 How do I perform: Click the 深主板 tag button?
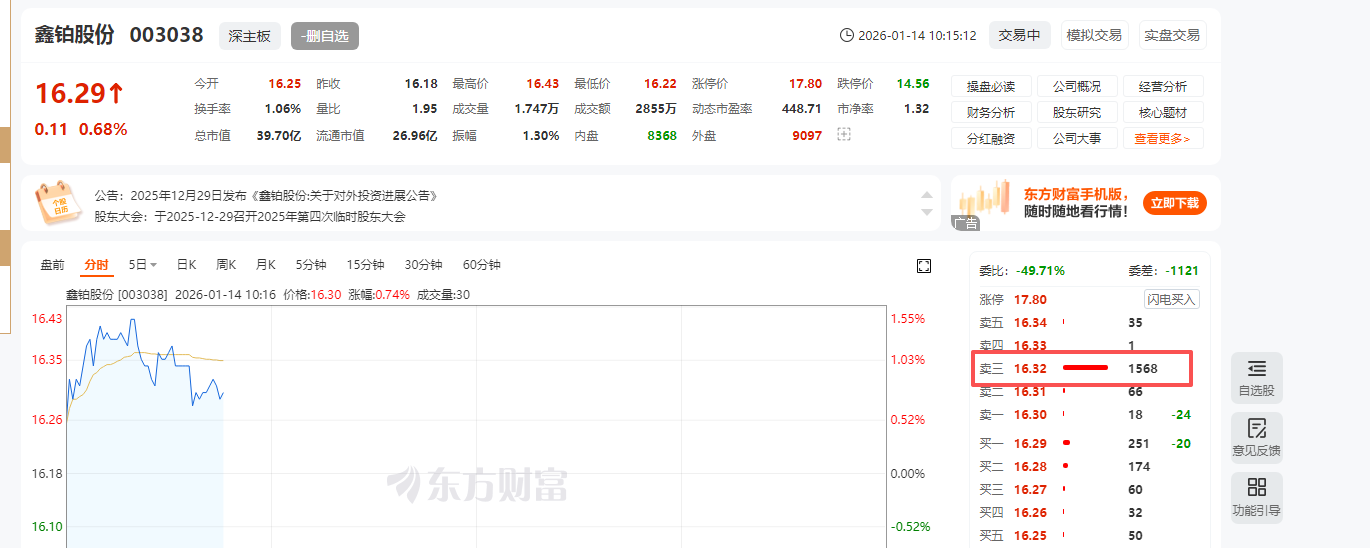point(250,36)
